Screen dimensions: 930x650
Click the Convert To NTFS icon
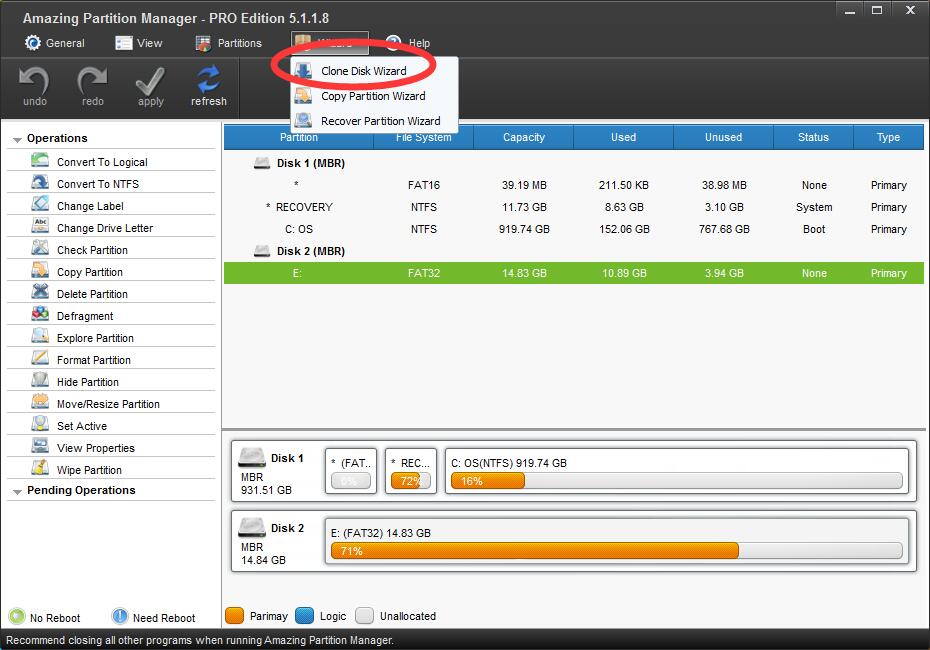pyautogui.click(x=40, y=182)
